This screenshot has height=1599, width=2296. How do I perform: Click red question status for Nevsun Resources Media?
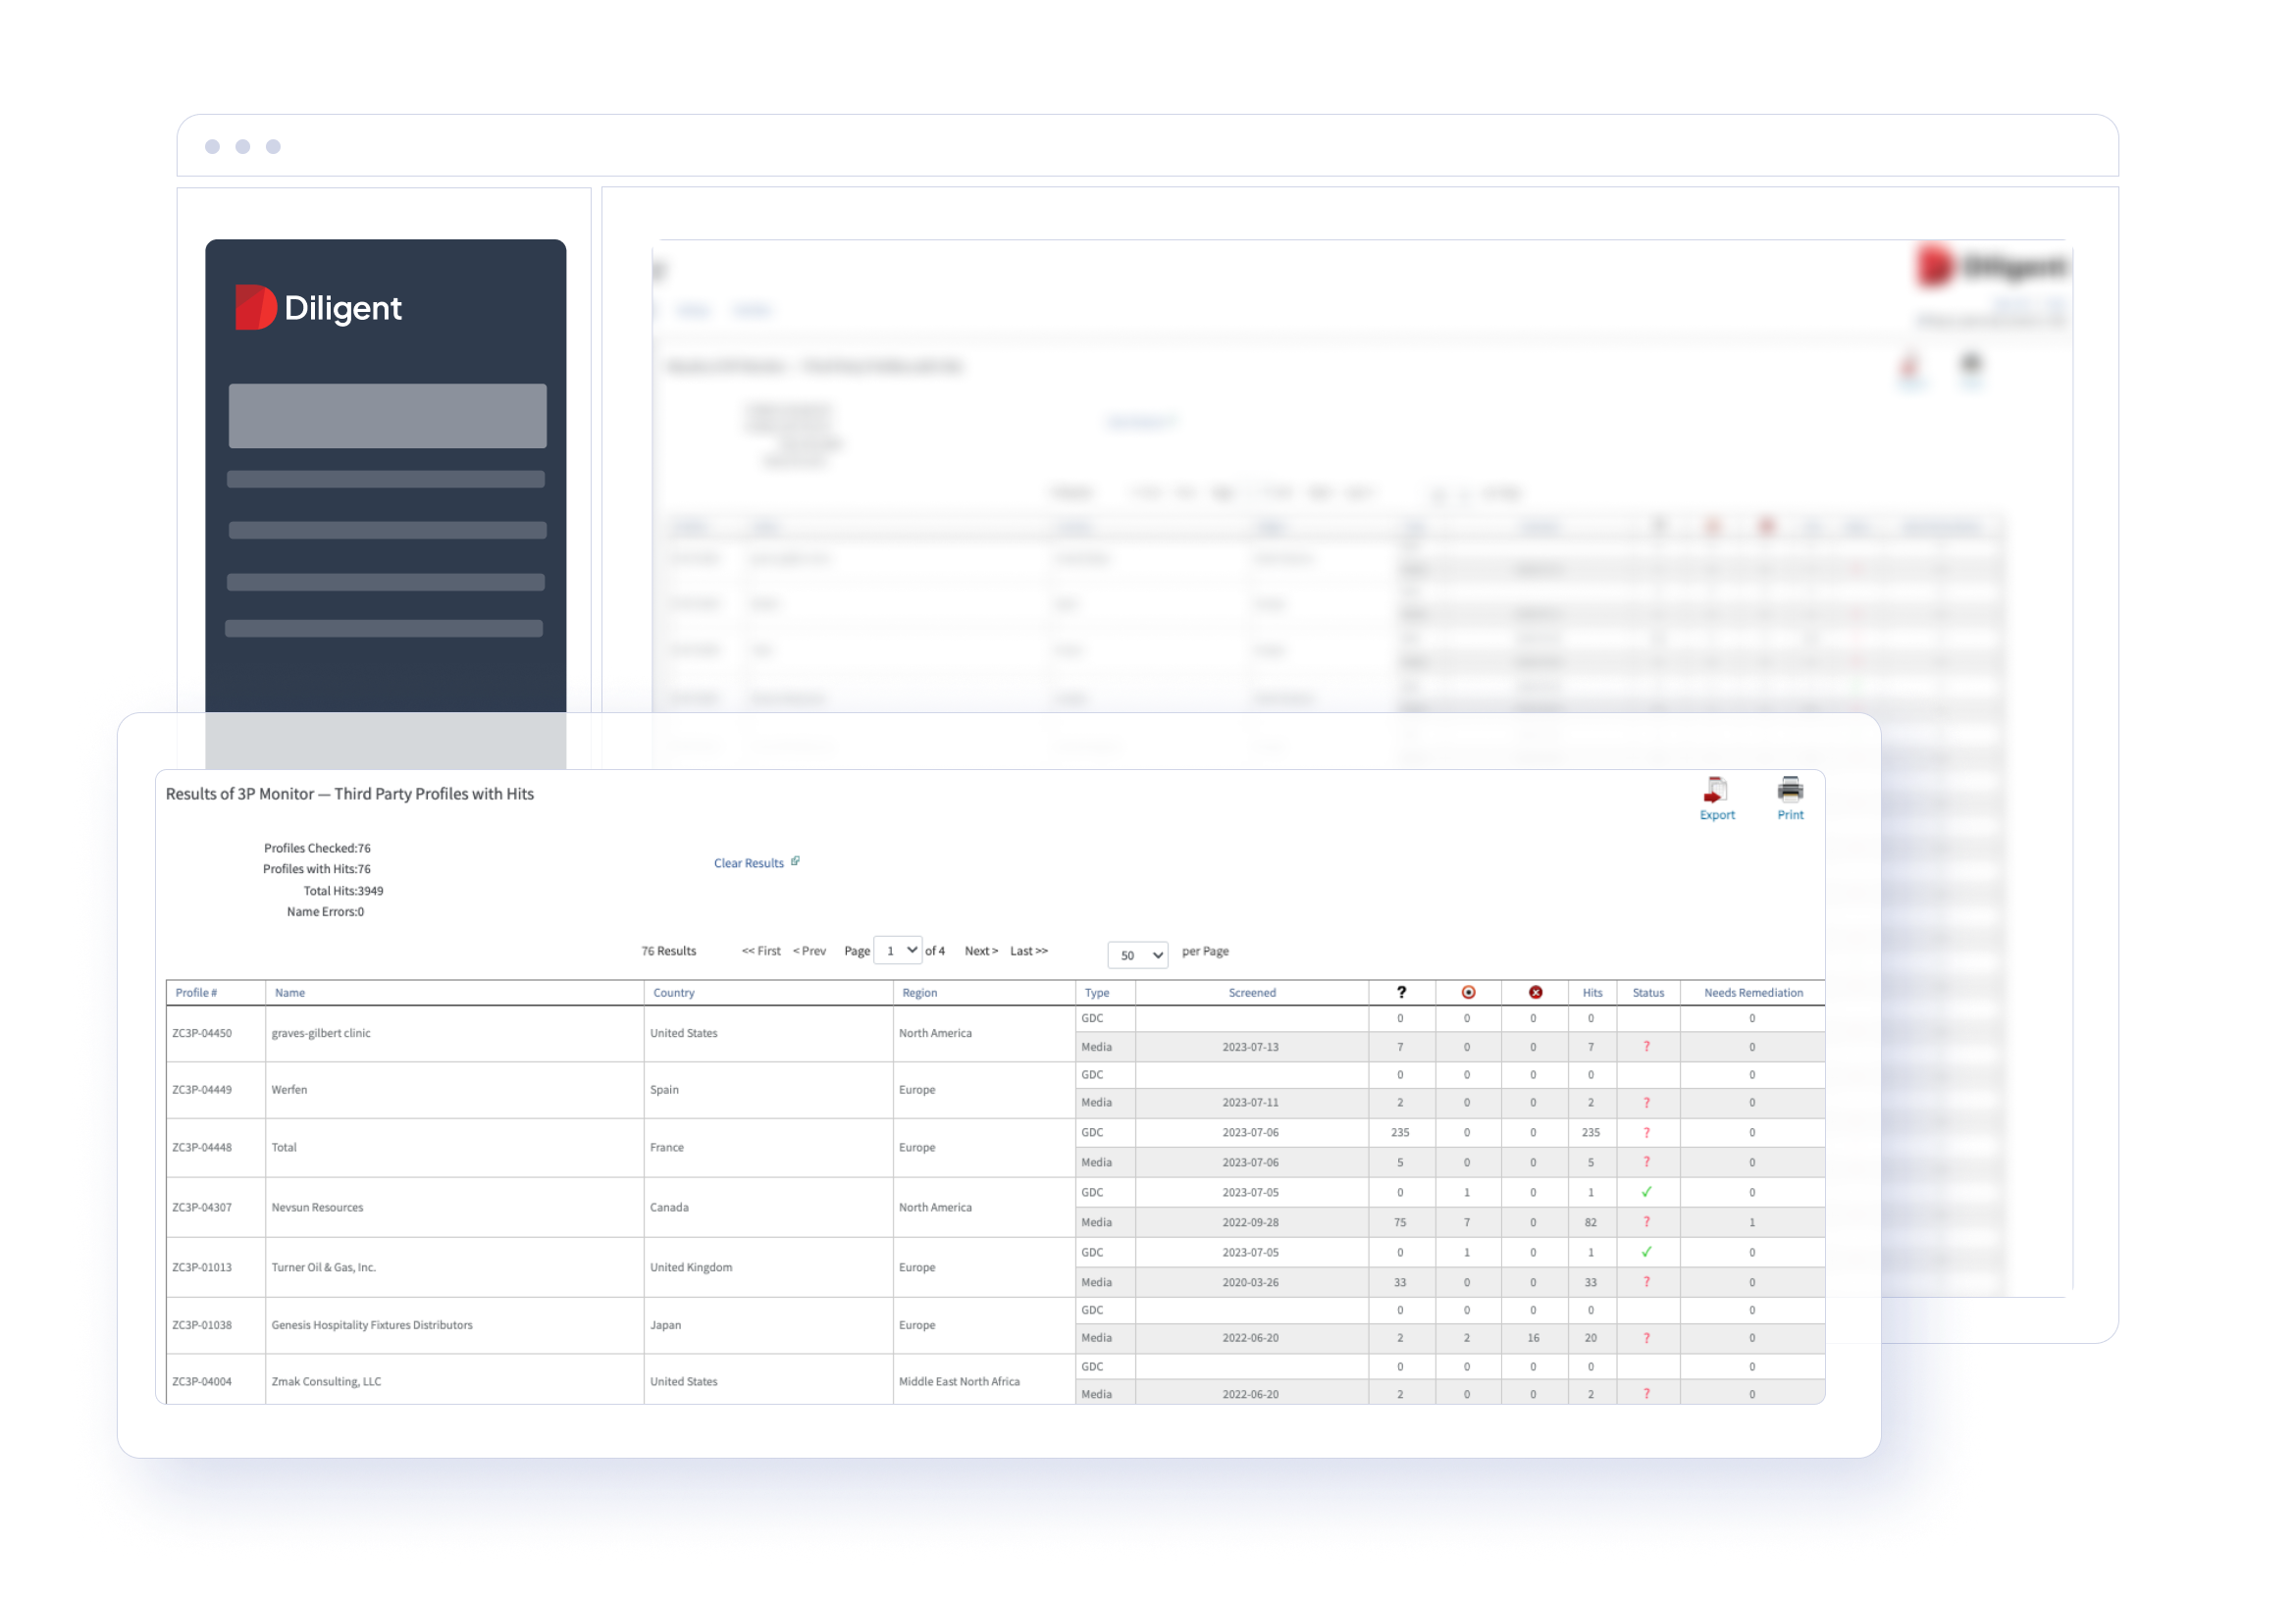coord(1646,1222)
